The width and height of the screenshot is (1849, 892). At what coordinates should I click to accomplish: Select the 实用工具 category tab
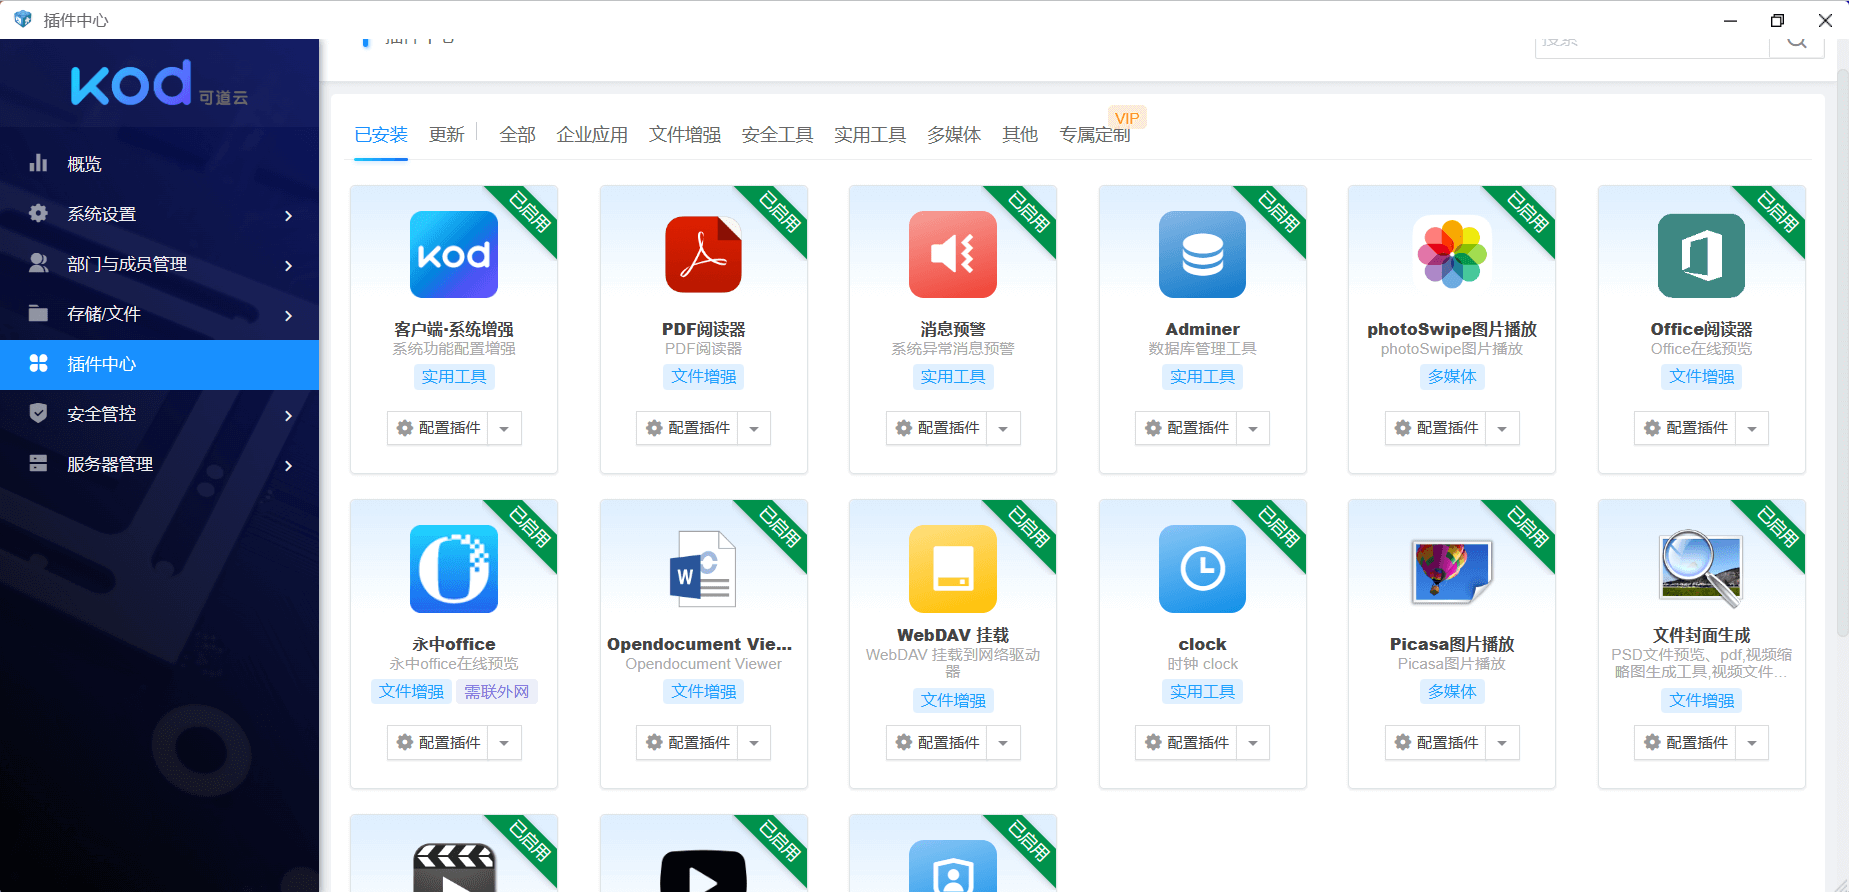(x=870, y=134)
